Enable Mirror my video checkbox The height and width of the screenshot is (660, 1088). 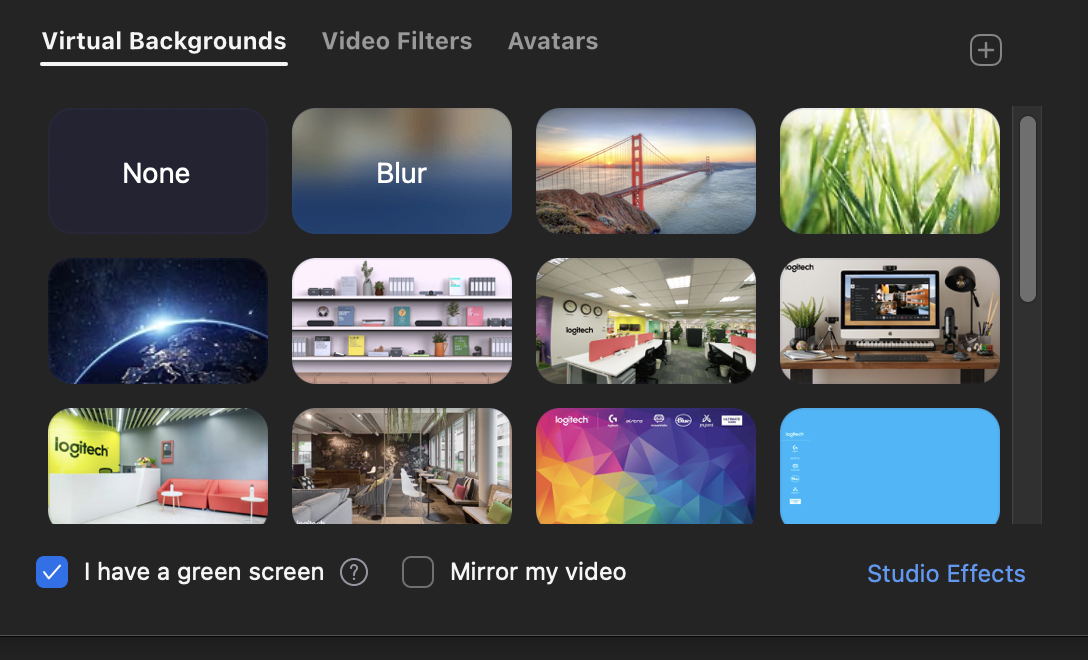pos(418,572)
